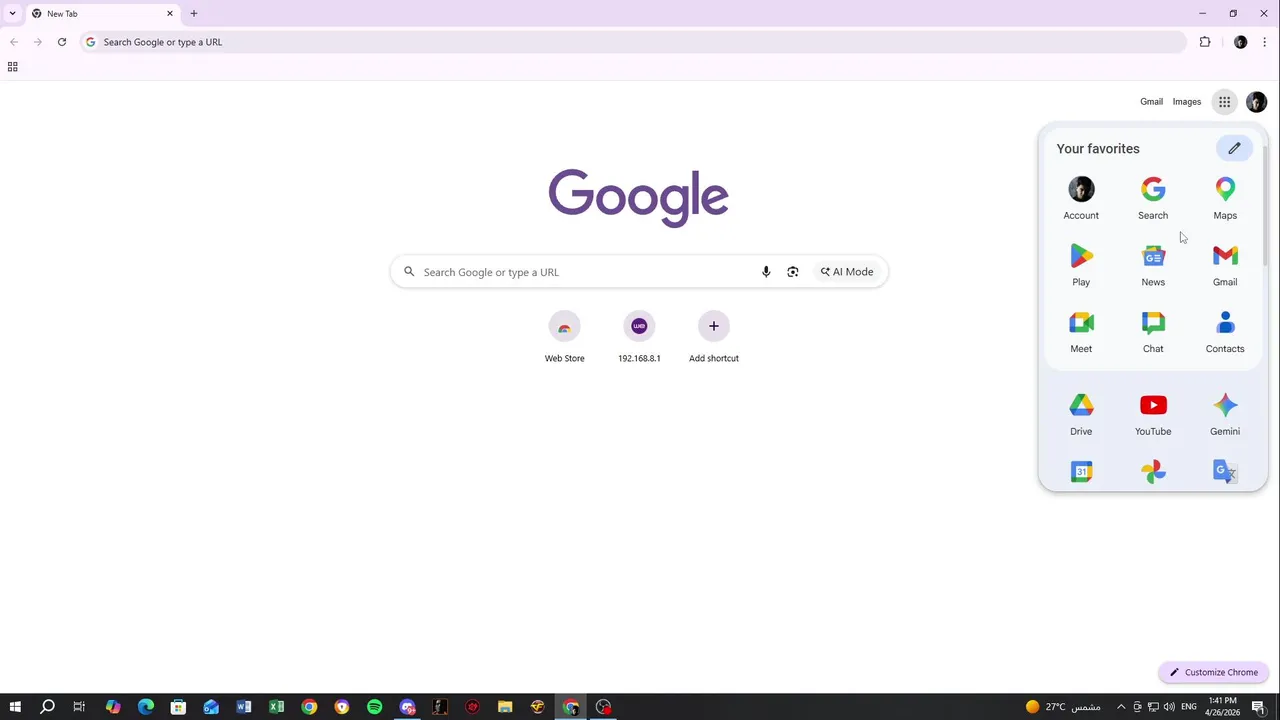Go back to the previous page
The height and width of the screenshot is (720, 1280).
(x=14, y=42)
